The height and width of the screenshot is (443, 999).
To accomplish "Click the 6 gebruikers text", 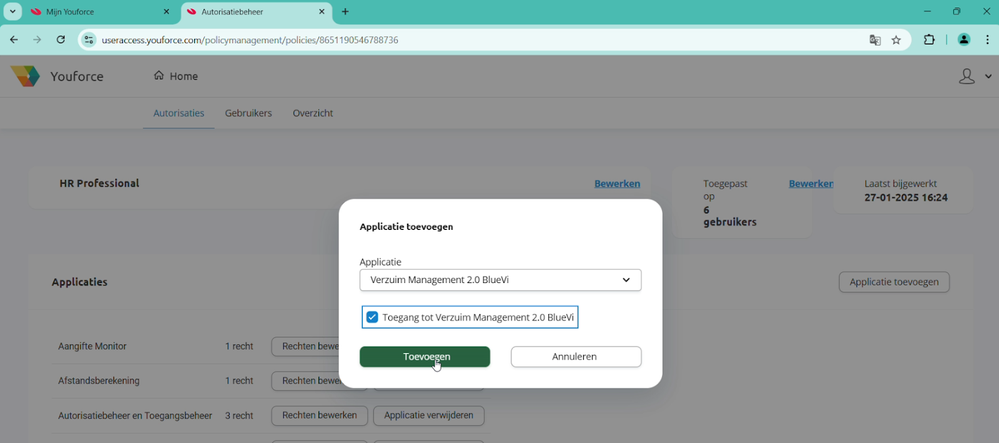I will click(730, 216).
